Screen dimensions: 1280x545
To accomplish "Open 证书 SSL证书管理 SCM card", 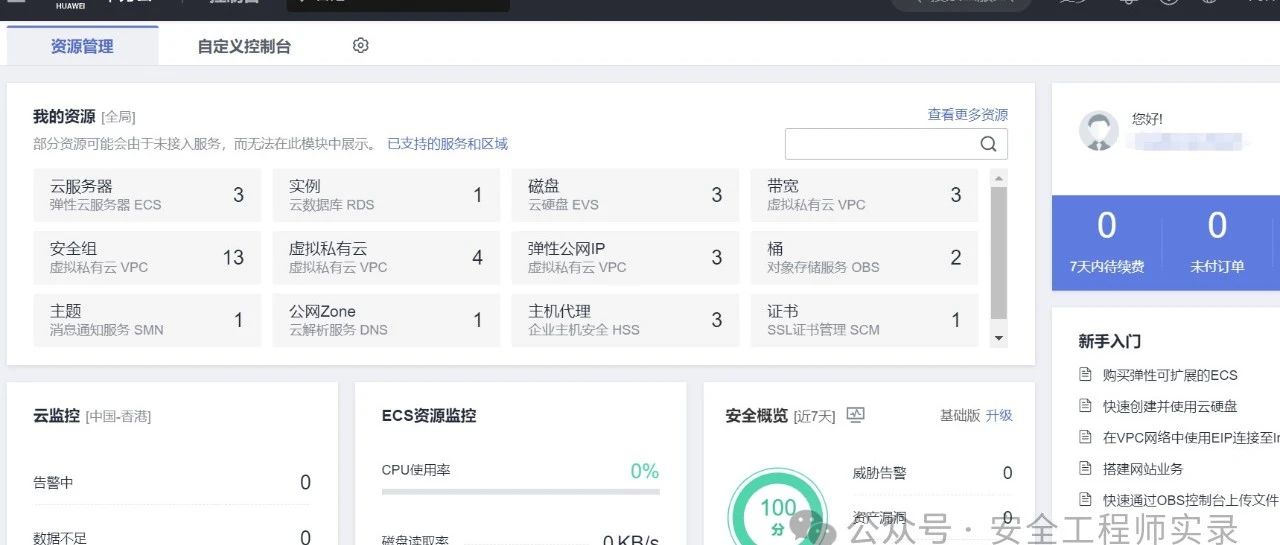I will pyautogui.click(x=864, y=320).
